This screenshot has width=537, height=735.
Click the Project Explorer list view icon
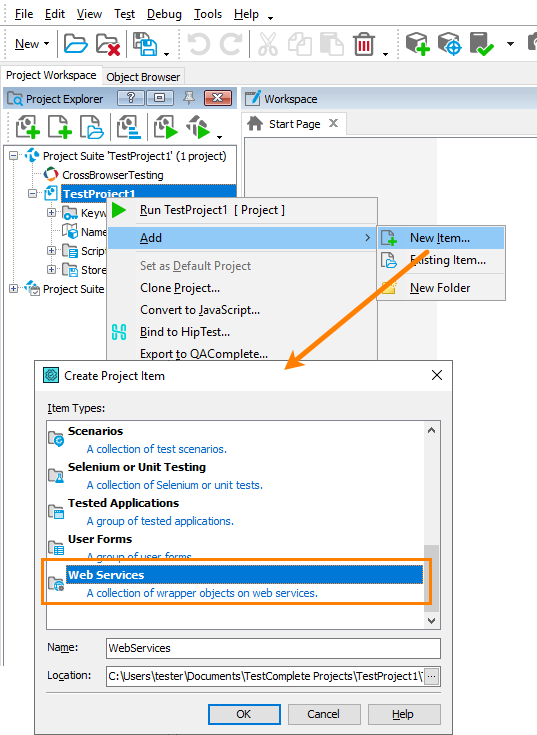pos(129,127)
